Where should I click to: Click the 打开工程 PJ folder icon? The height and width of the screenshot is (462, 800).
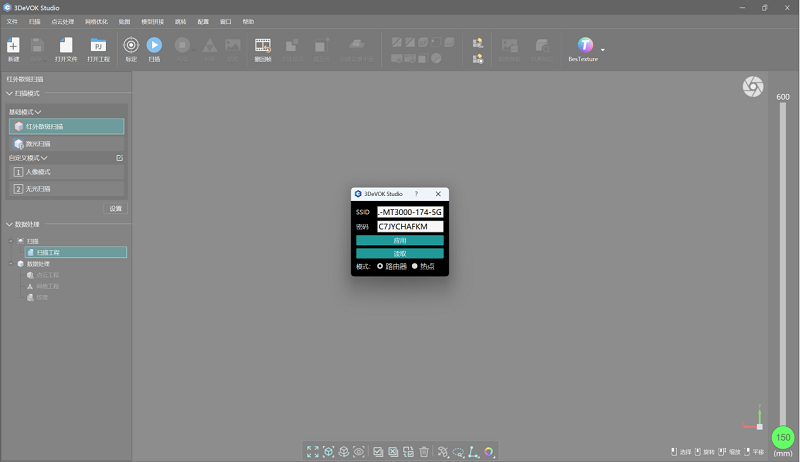[x=98, y=45]
